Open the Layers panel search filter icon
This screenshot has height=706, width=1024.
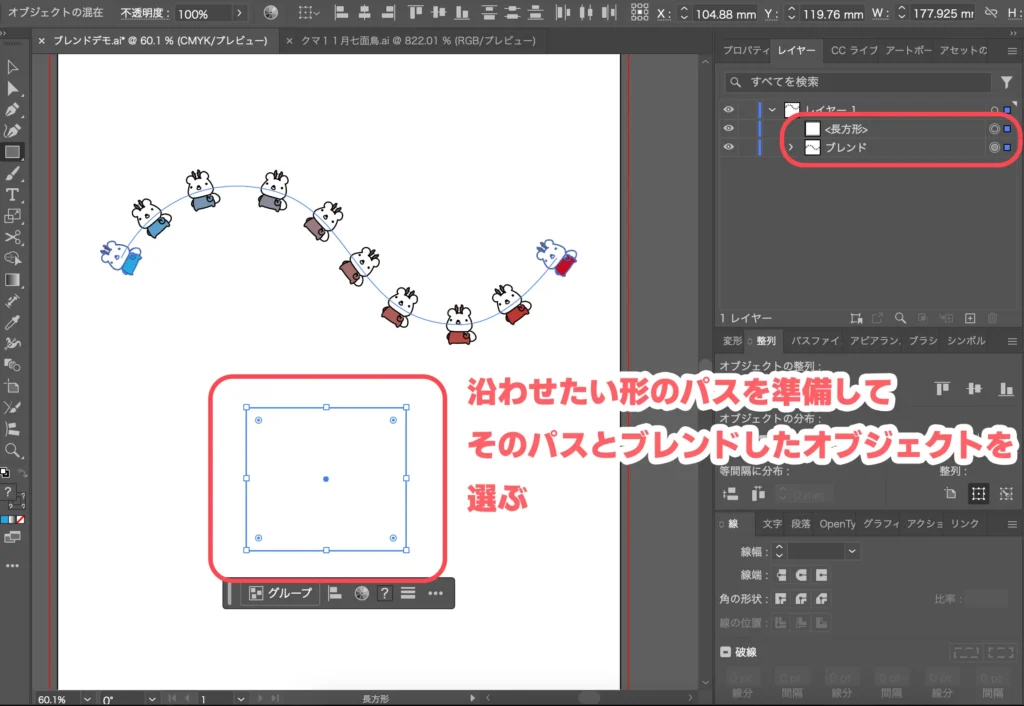1007,81
